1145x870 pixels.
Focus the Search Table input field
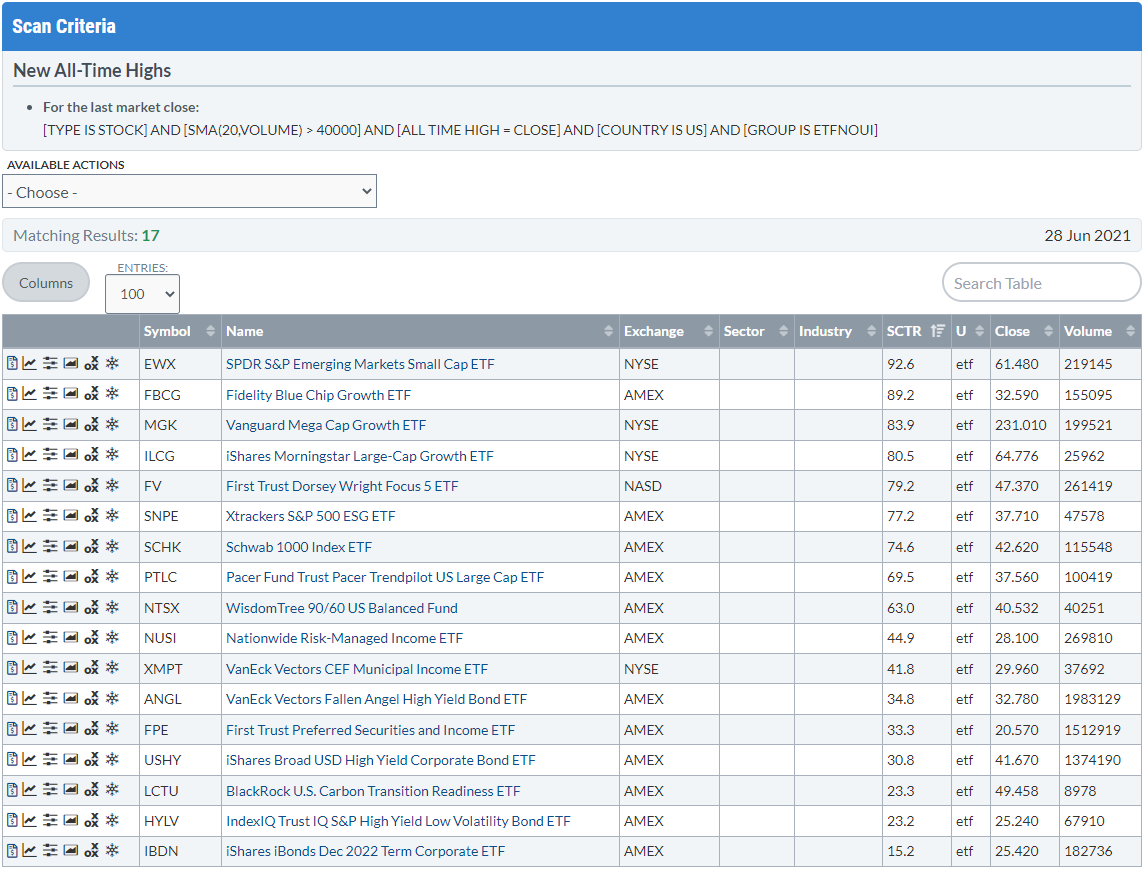point(1041,283)
